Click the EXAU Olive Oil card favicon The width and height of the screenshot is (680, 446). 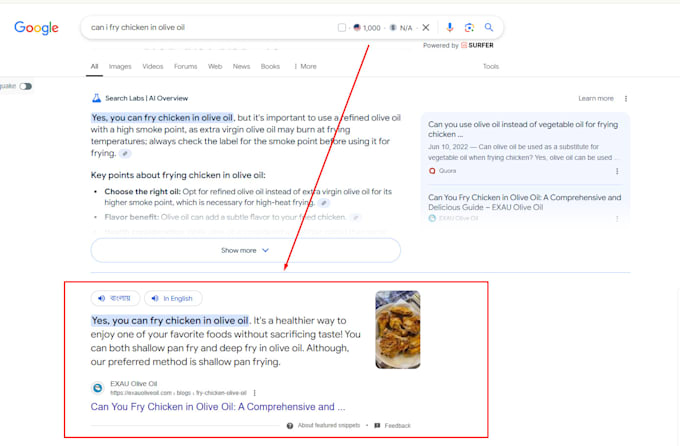(432, 218)
